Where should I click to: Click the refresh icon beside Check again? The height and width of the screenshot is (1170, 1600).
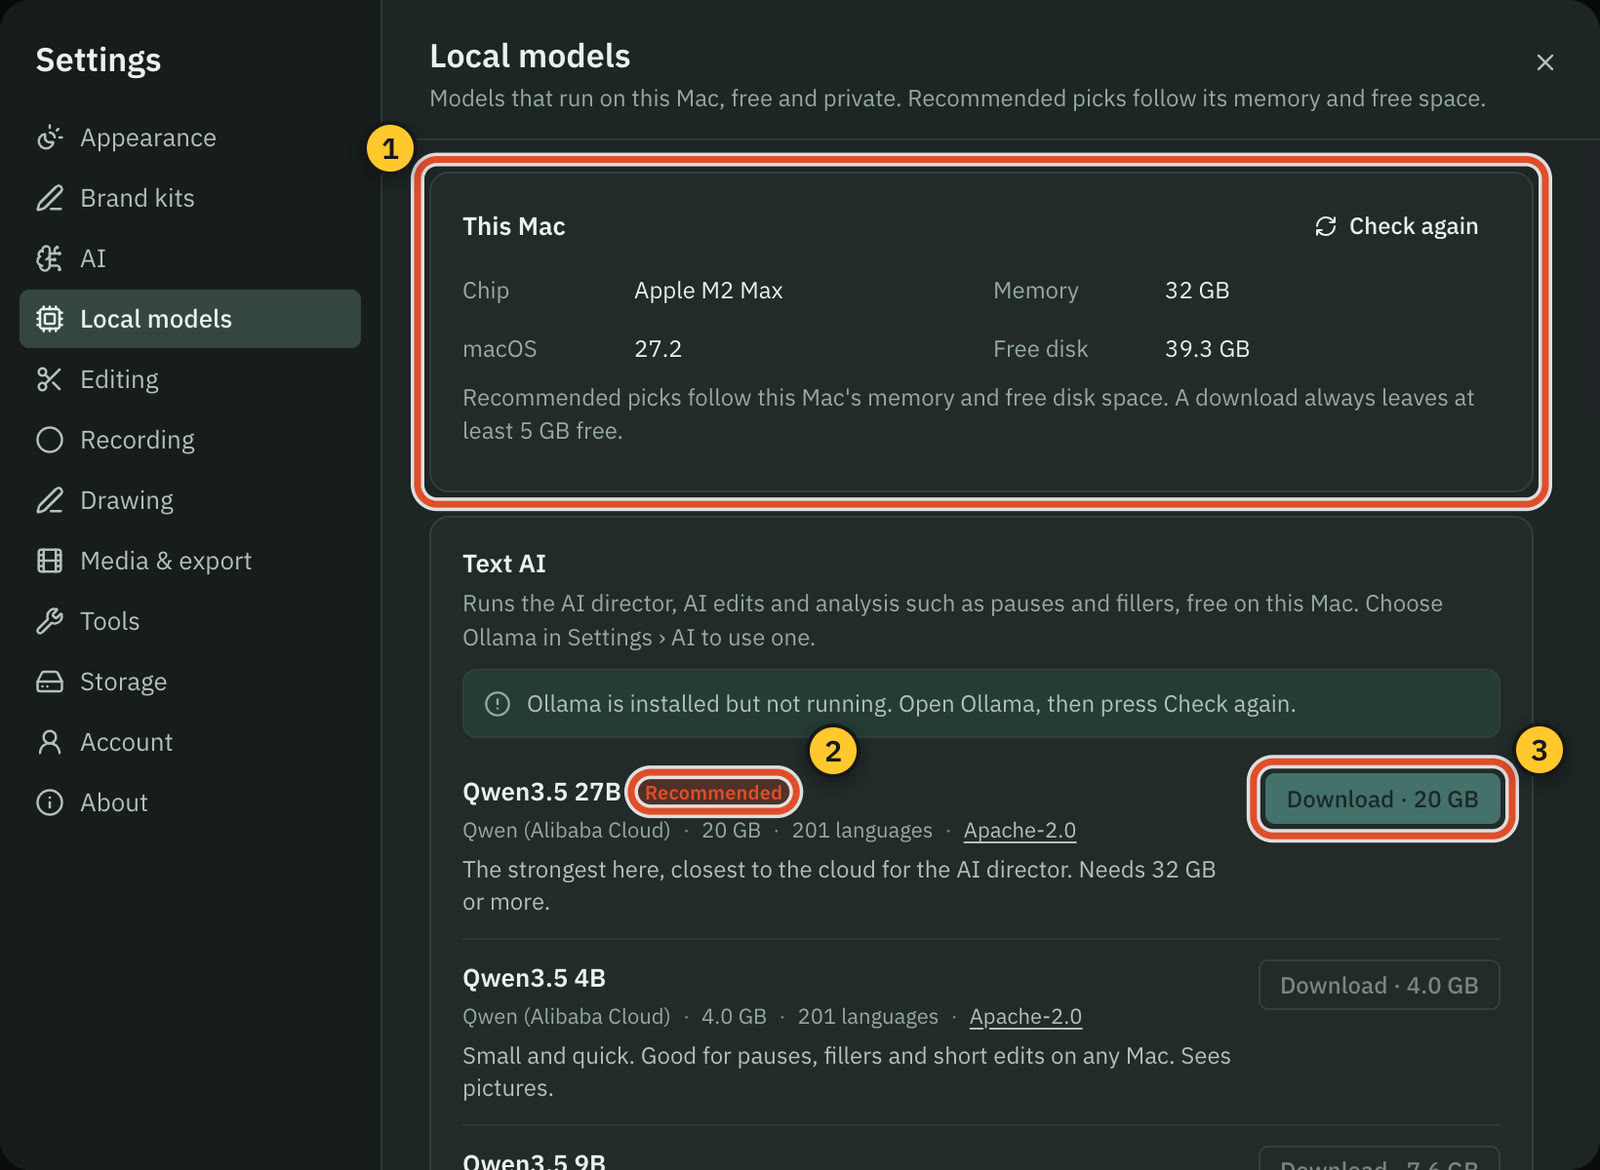coord(1326,227)
